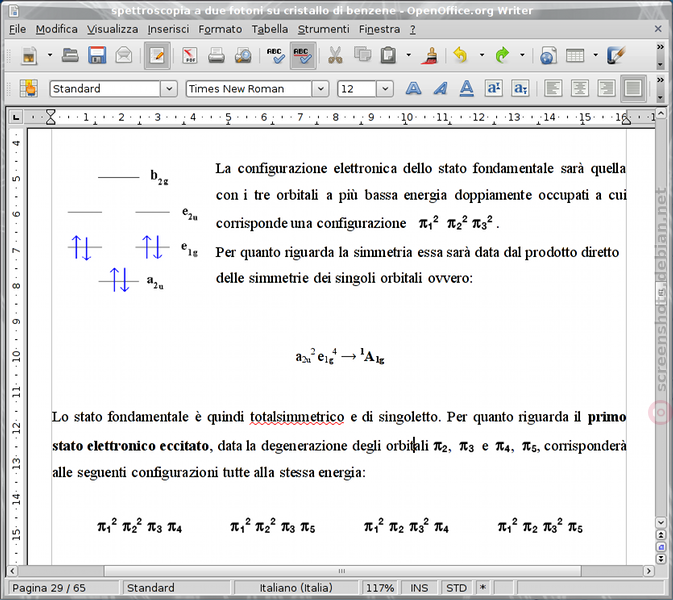Copy the selection with the Copy icon
Viewport: 673px width, 600px height.
pyautogui.click(x=362, y=55)
